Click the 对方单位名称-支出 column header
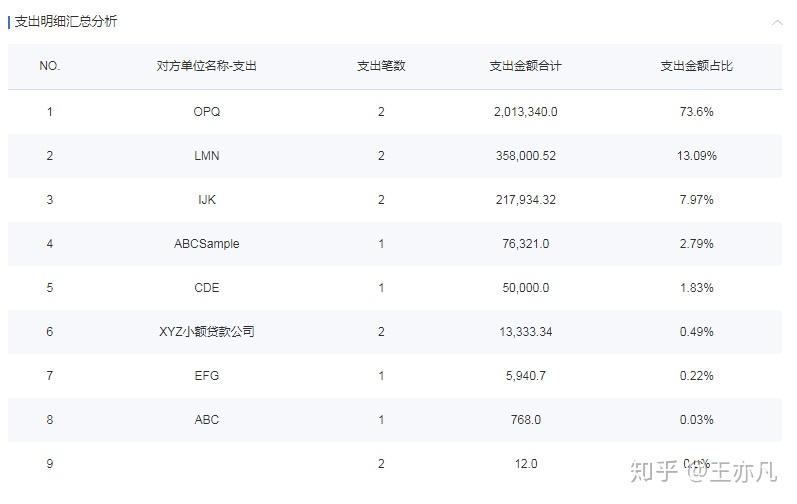Image resolution: width=797 pixels, height=504 pixels. click(x=206, y=66)
